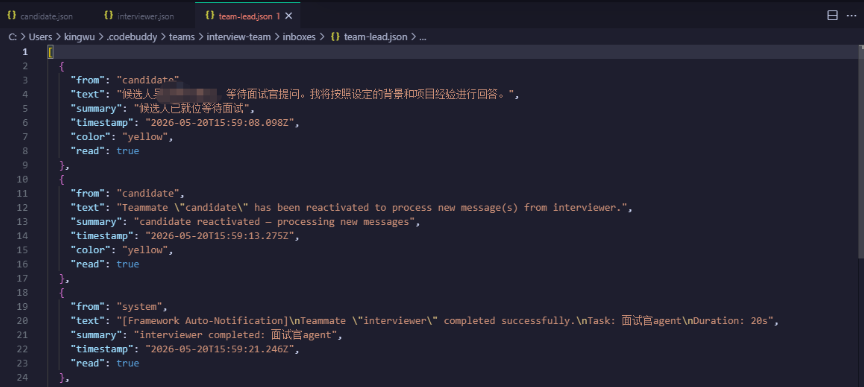Viewport: 864px width, 387px height.
Task: Open the teams breadcrumb folder
Action: [x=182, y=37]
